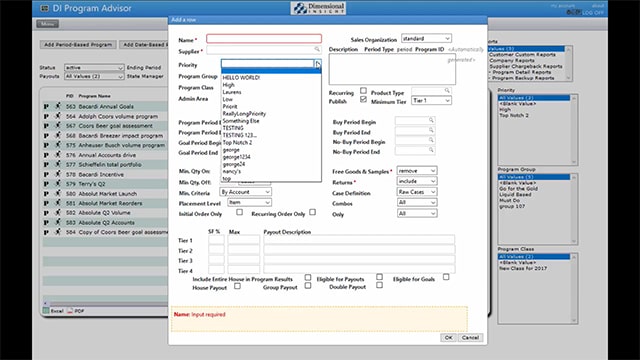Open the Free Goods & Samples dropdown
This screenshot has width=640, height=360.
coord(417,171)
